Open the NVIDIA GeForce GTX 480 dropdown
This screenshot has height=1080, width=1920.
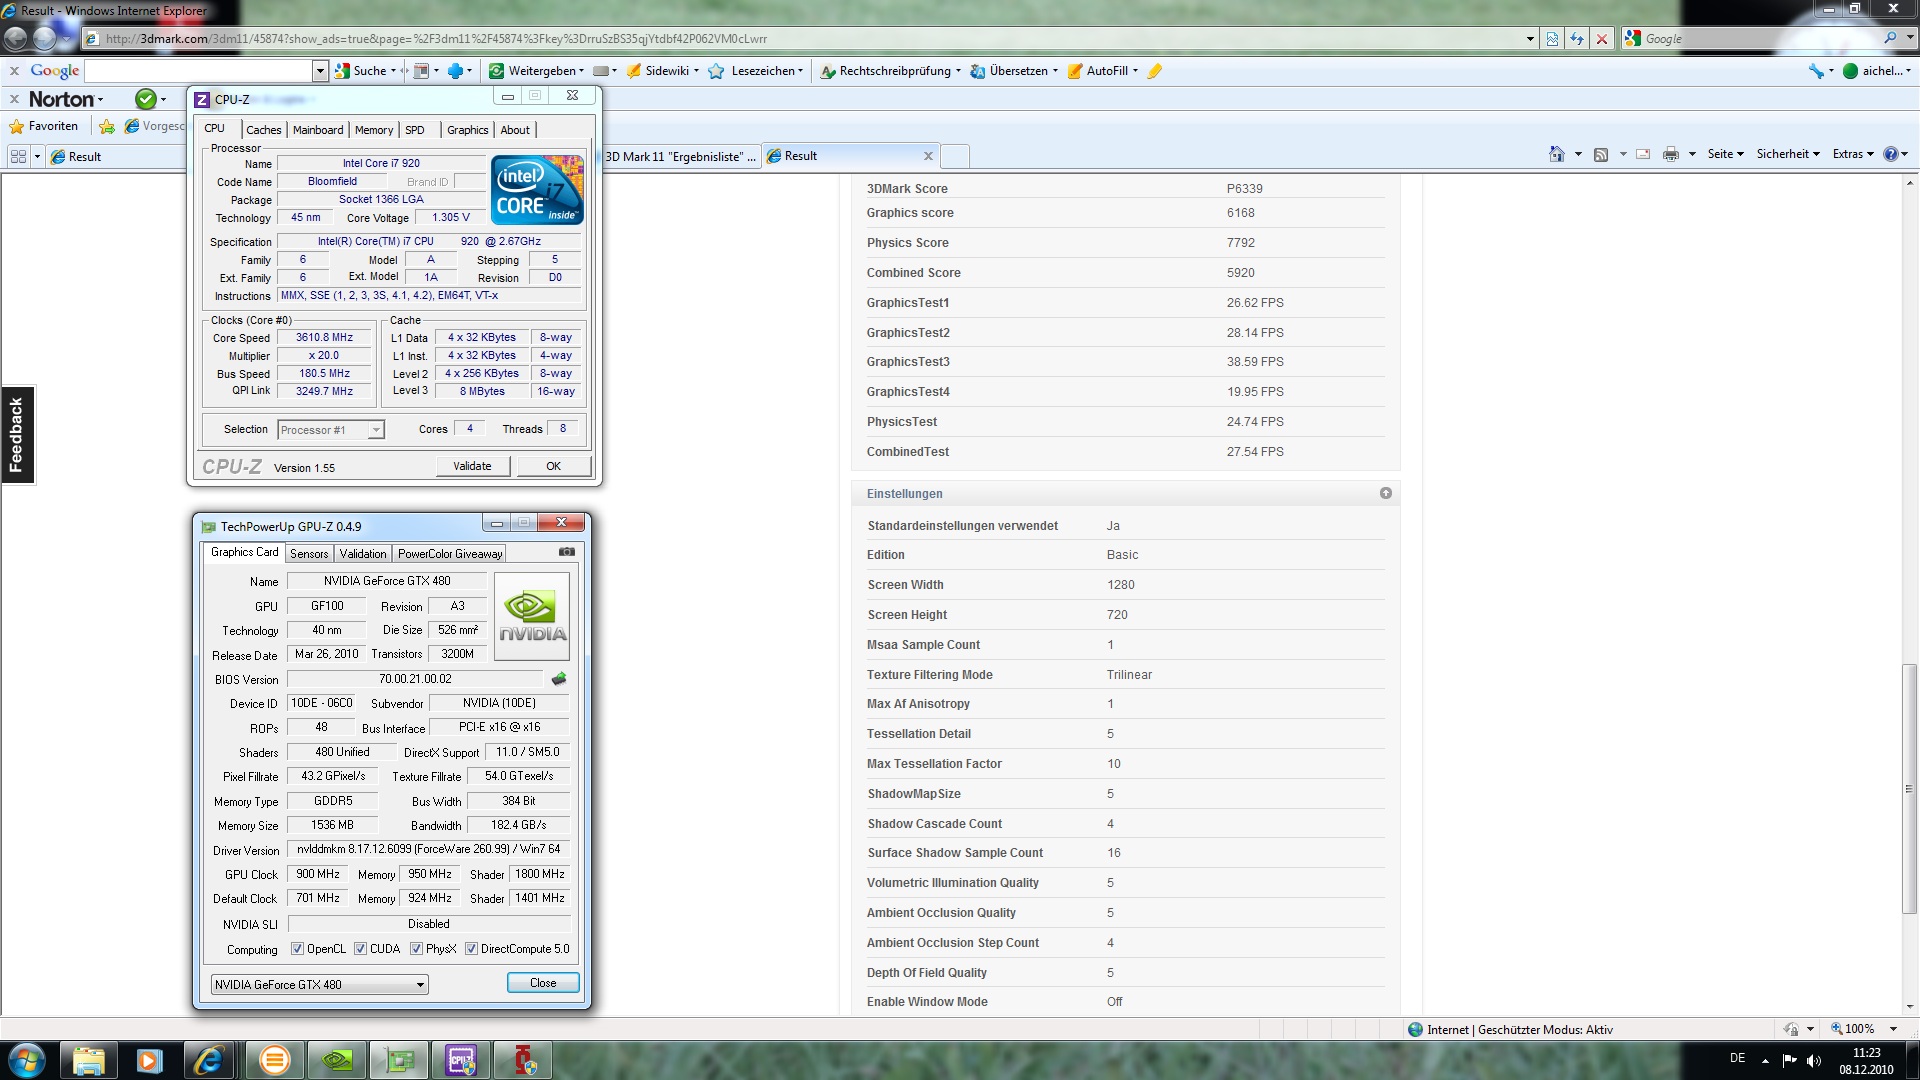pos(320,985)
